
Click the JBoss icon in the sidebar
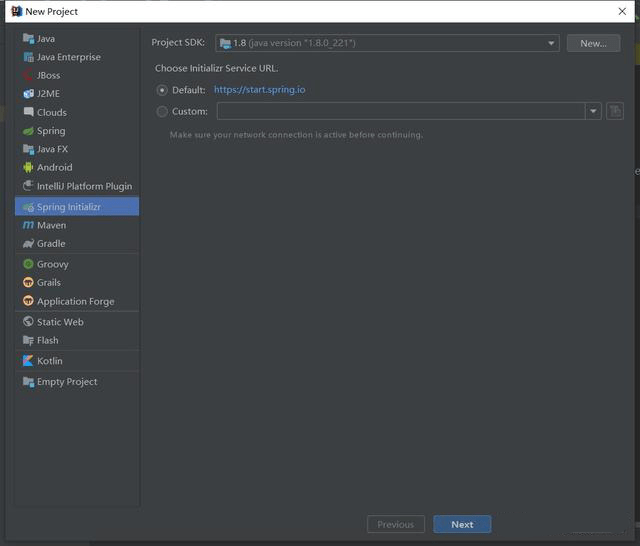[x=28, y=75]
